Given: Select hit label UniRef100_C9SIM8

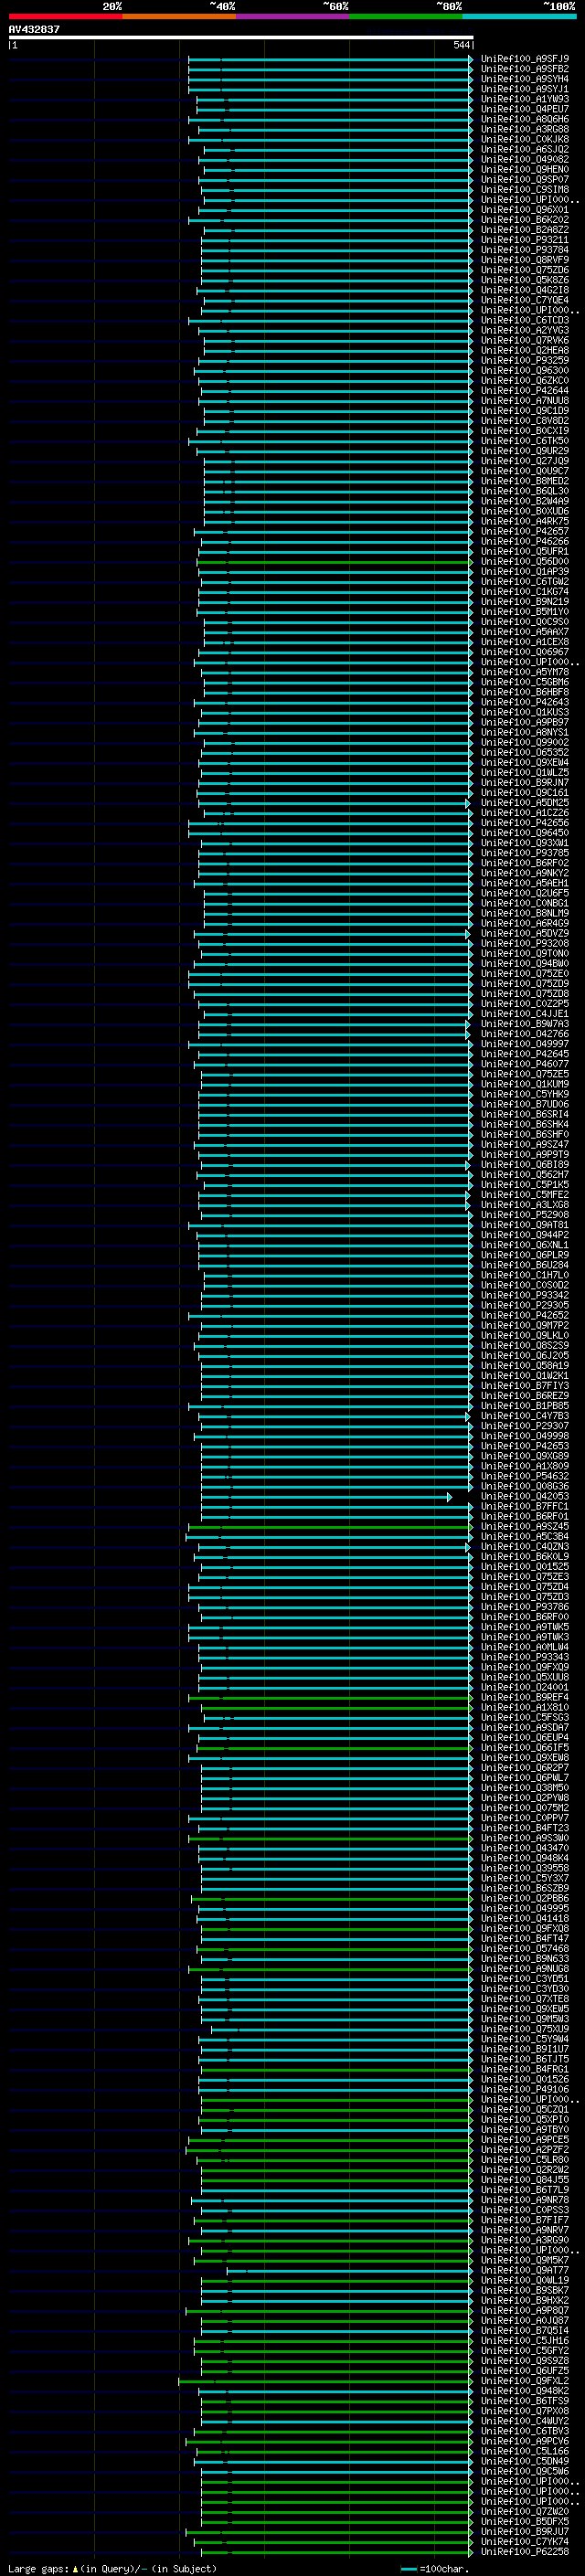Looking at the screenshot, I should (x=524, y=189).
